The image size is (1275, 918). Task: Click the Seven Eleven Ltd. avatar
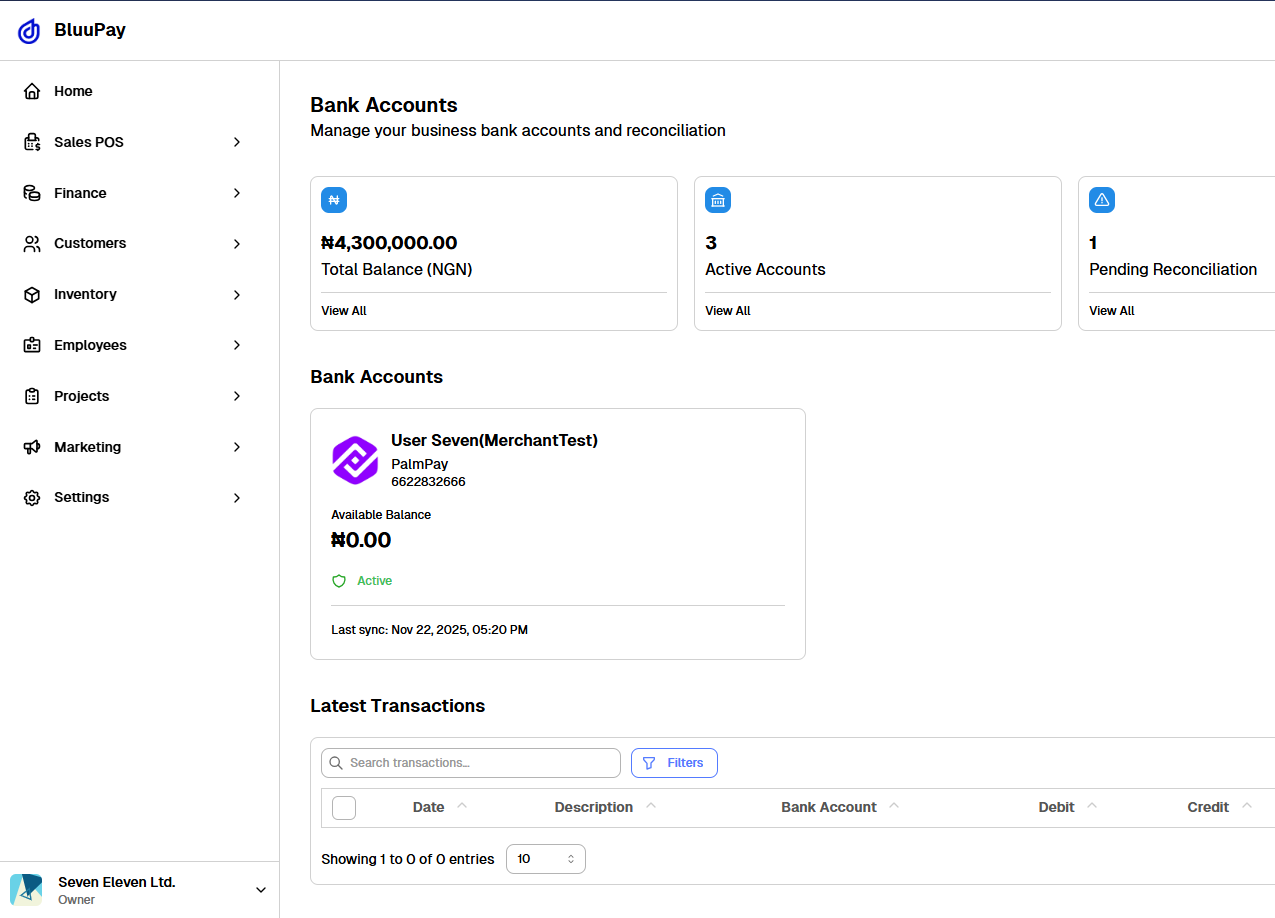(26, 890)
